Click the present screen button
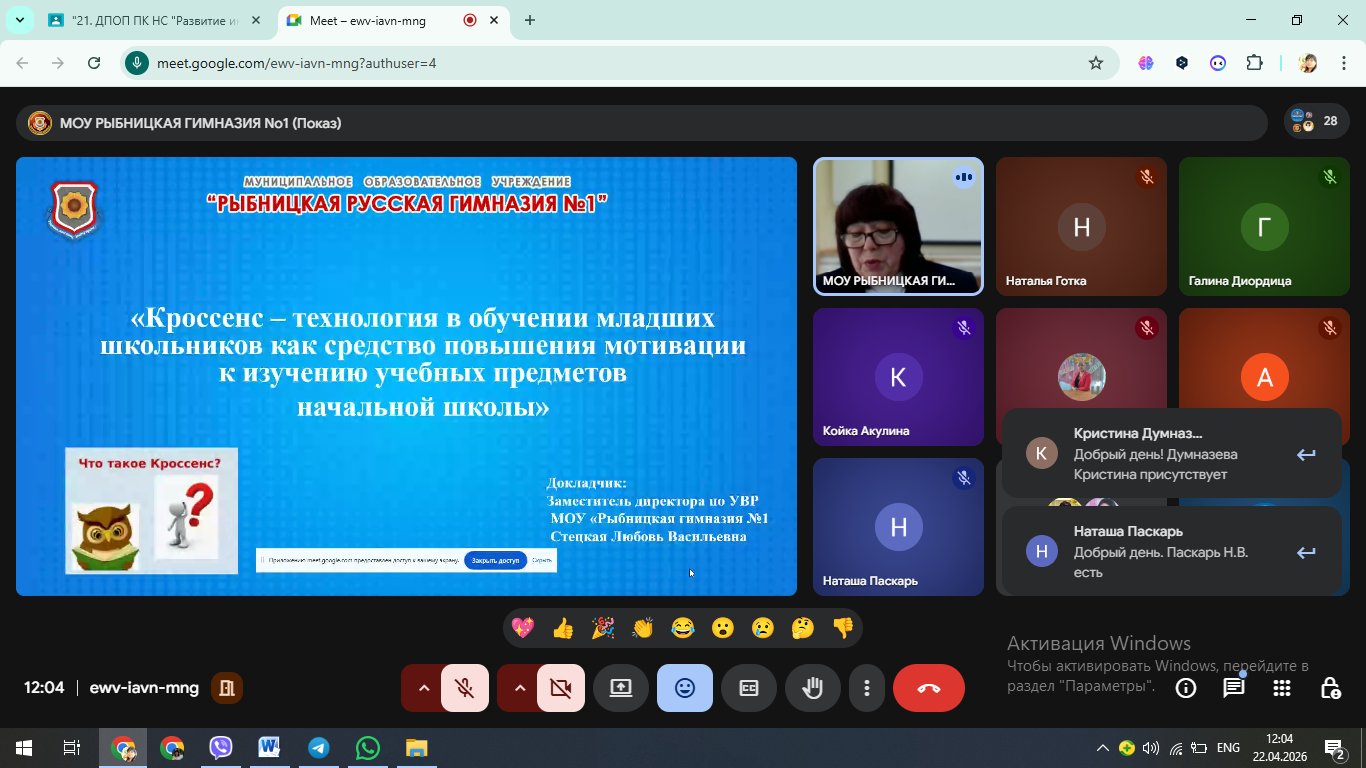 click(621, 688)
